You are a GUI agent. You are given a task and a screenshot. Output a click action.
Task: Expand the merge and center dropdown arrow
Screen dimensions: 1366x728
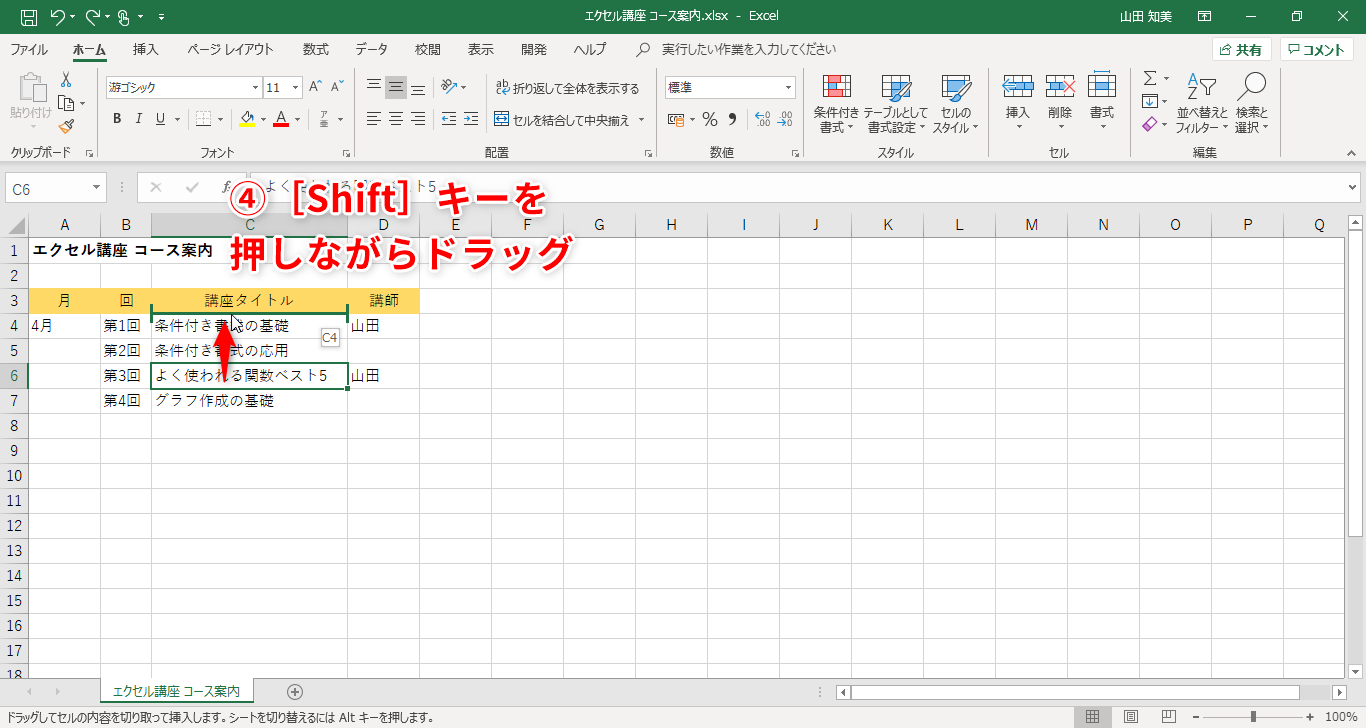pyautogui.click(x=642, y=120)
